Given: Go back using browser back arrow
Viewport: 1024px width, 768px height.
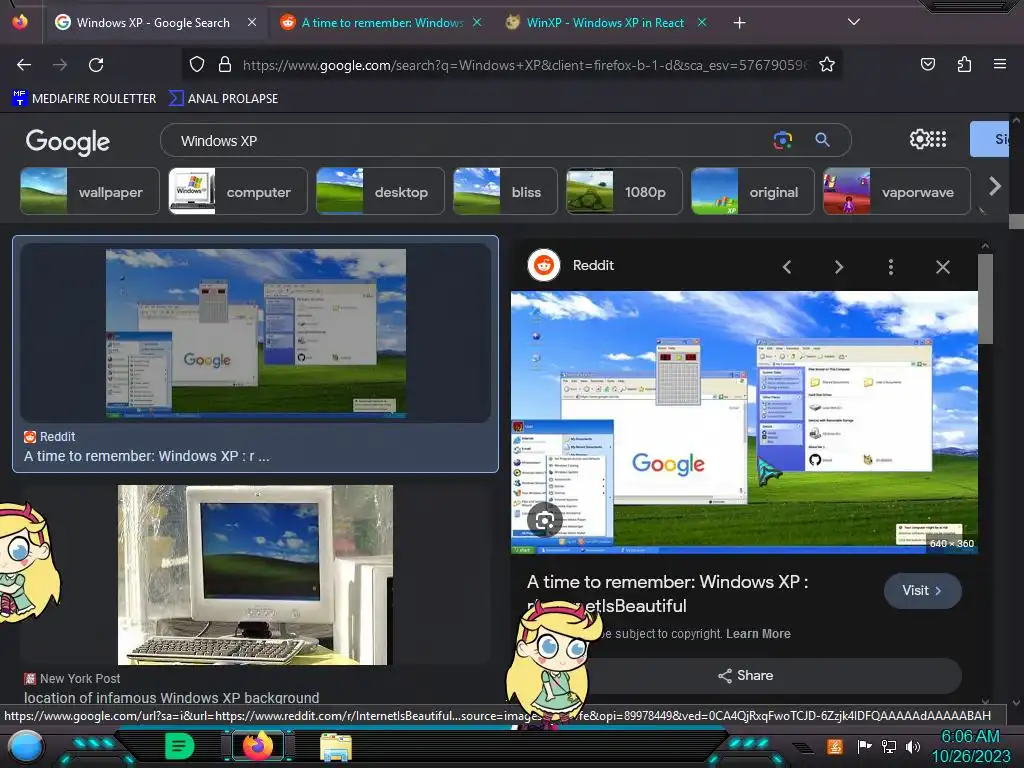Looking at the screenshot, I should click(x=24, y=65).
